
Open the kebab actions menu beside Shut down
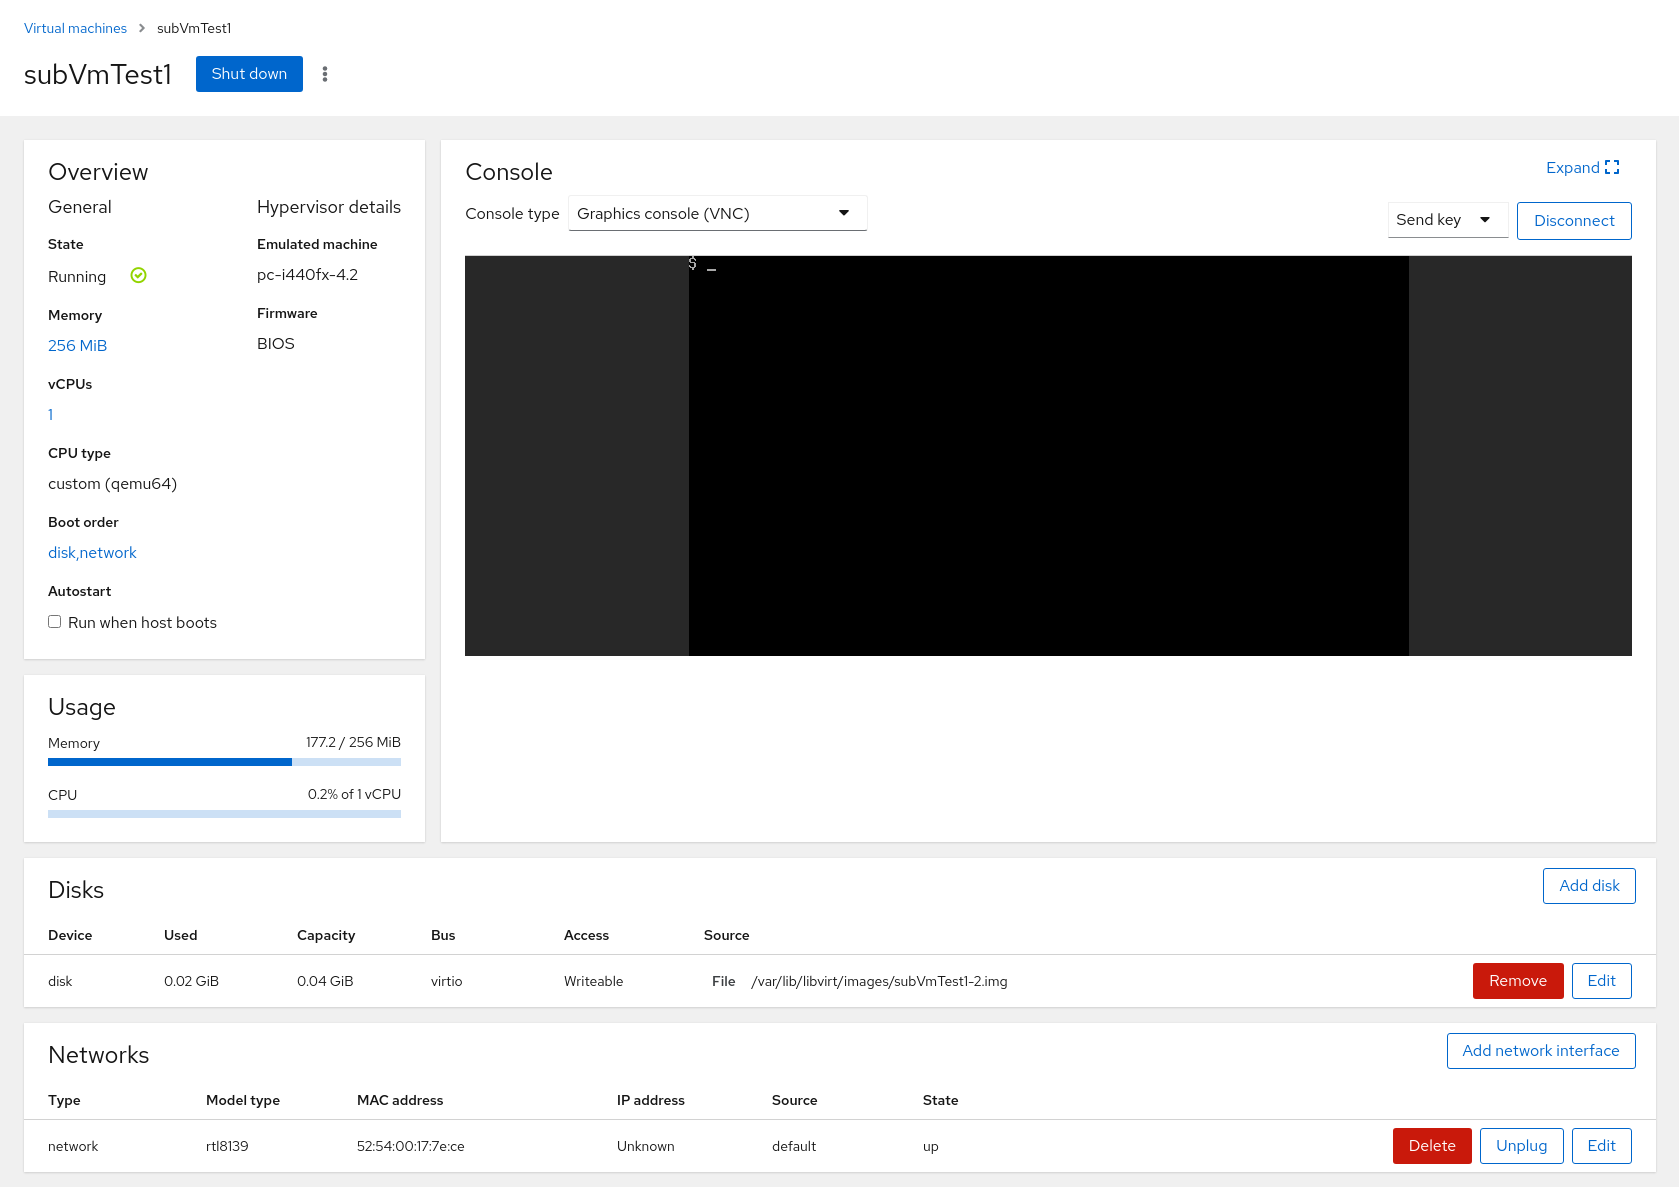[325, 74]
